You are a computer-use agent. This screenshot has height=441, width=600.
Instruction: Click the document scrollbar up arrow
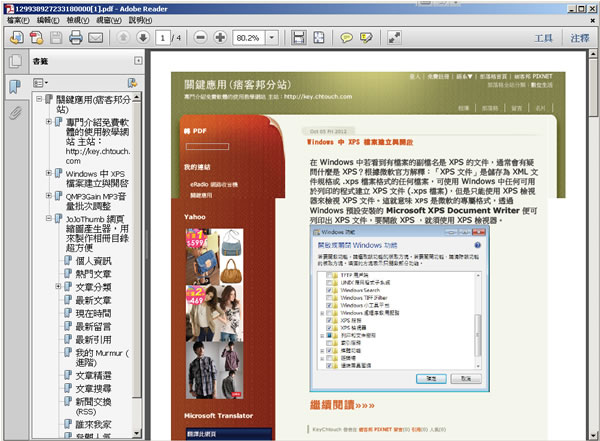[x=593, y=54]
